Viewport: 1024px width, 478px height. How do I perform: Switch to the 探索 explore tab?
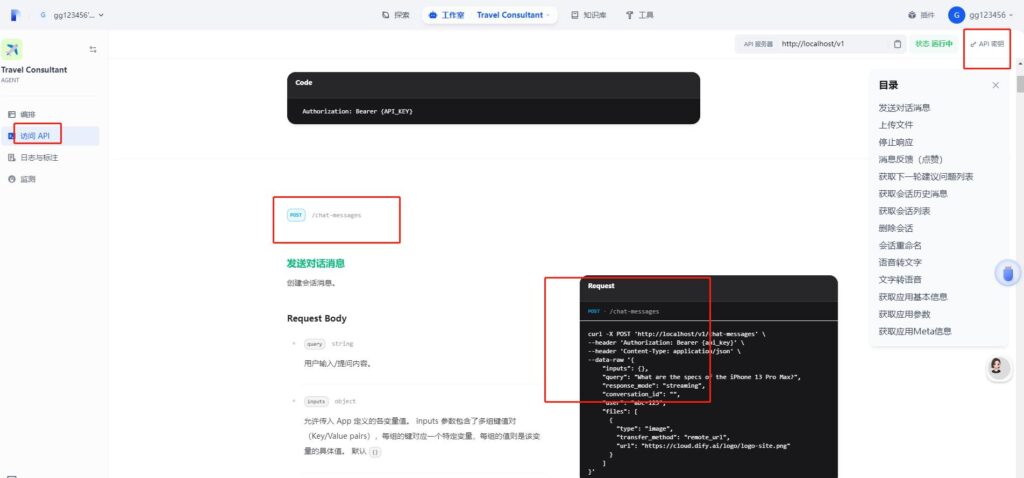point(396,15)
